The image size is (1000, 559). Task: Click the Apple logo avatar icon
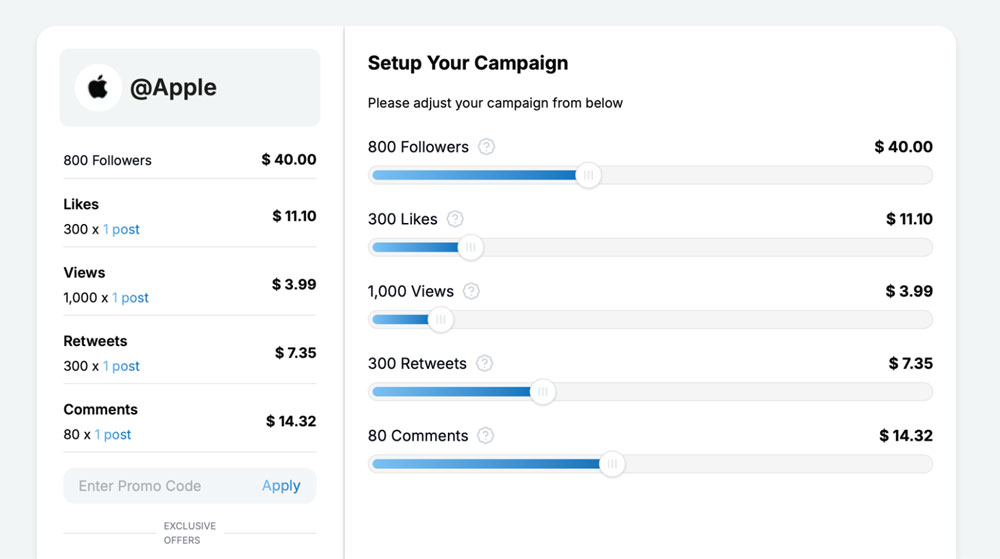[x=98, y=88]
